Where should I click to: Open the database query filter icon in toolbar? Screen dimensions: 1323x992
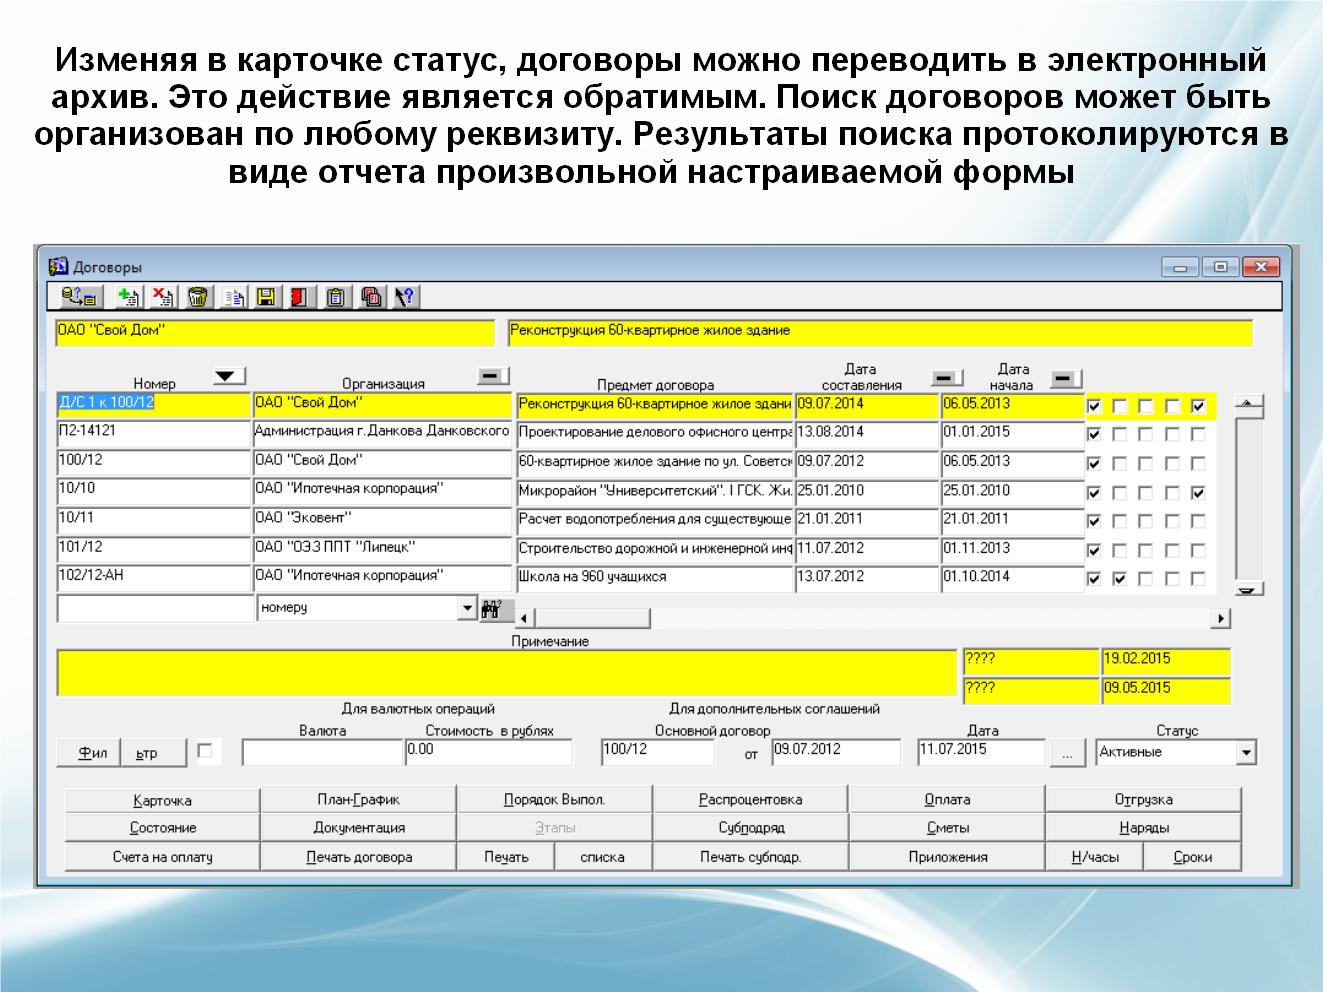point(79,296)
